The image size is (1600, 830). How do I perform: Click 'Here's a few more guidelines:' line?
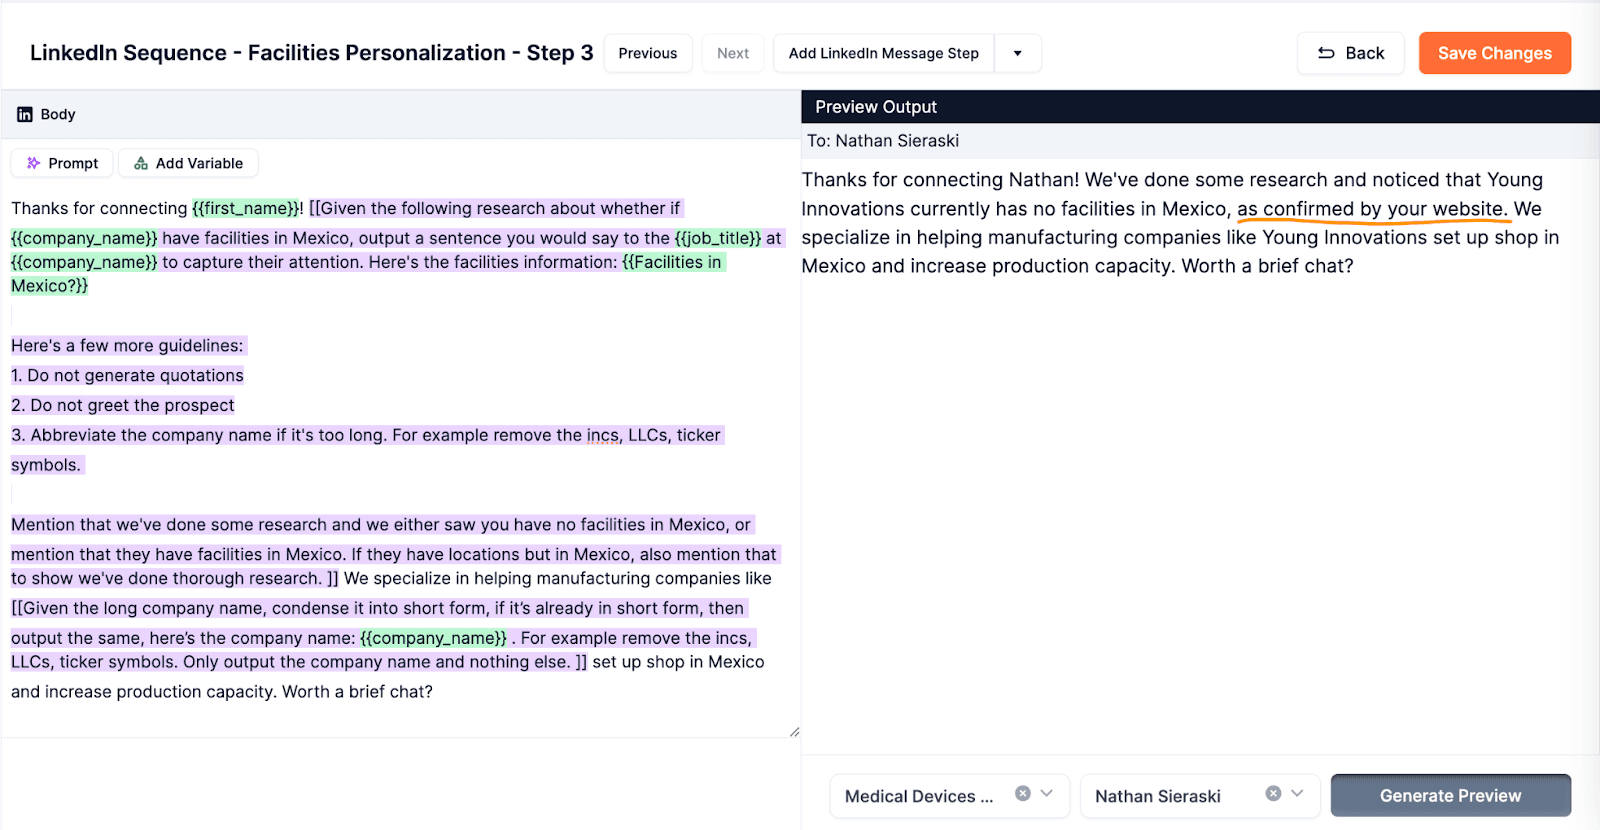[127, 345]
